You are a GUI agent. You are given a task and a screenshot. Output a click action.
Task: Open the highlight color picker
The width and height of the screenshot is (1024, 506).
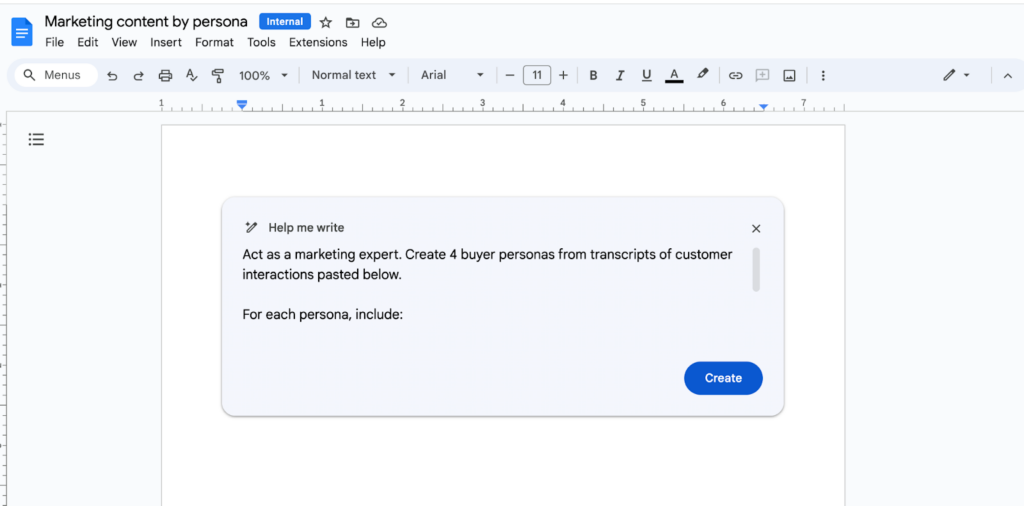click(x=702, y=74)
